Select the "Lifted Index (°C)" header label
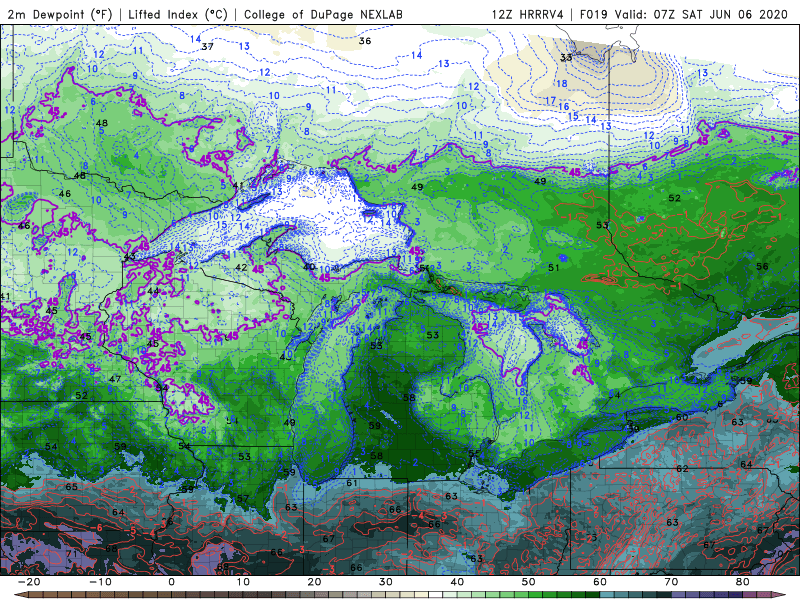The width and height of the screenshot is (800, 600). 178,14
